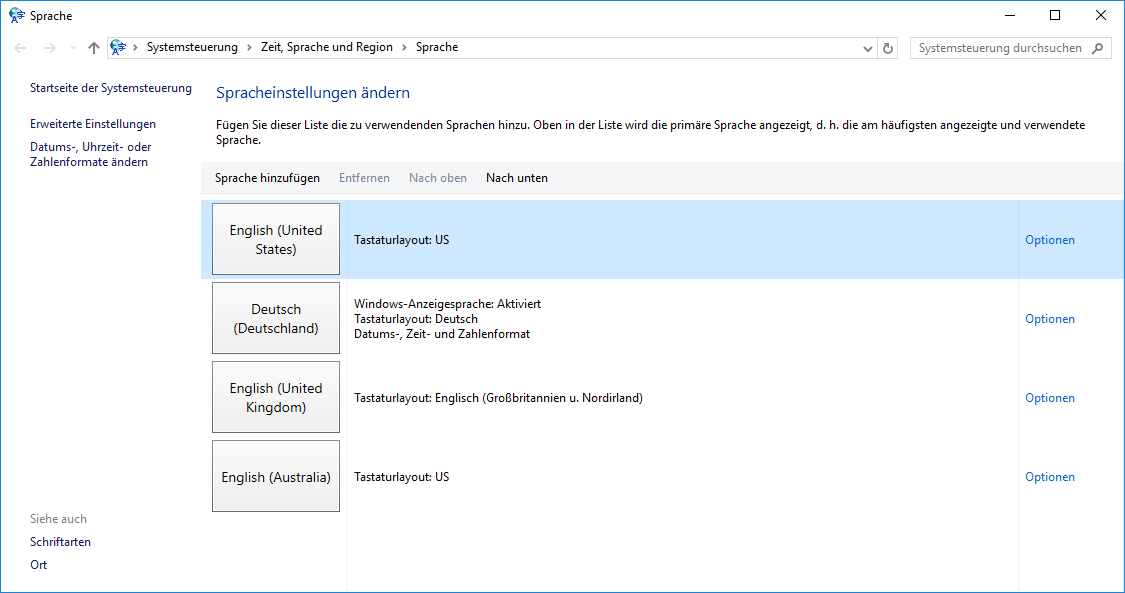Expand the address bar history dropdown
1125x593 pixels.
tap(867, 48)
